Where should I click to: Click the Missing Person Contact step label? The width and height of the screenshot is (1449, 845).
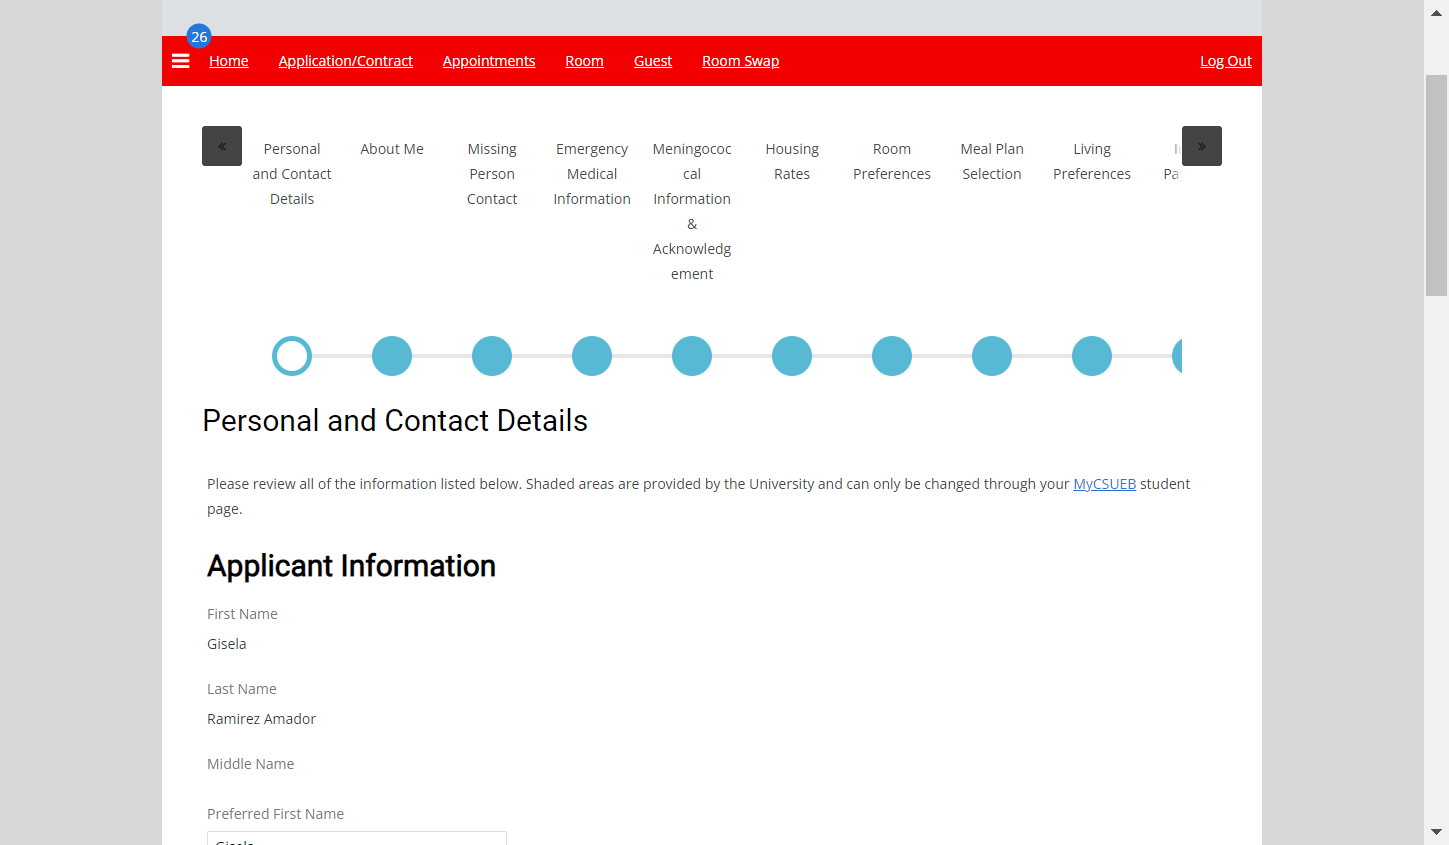492,174
